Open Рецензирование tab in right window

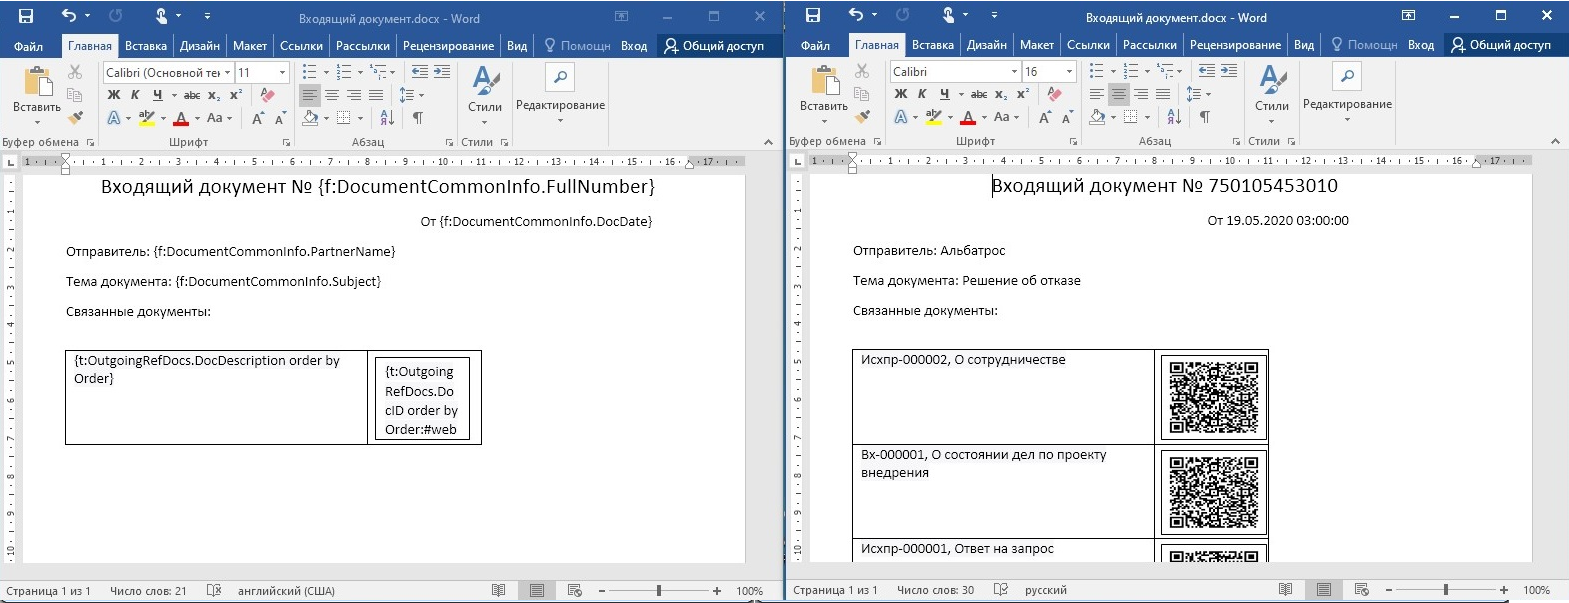coord(1235,45)
